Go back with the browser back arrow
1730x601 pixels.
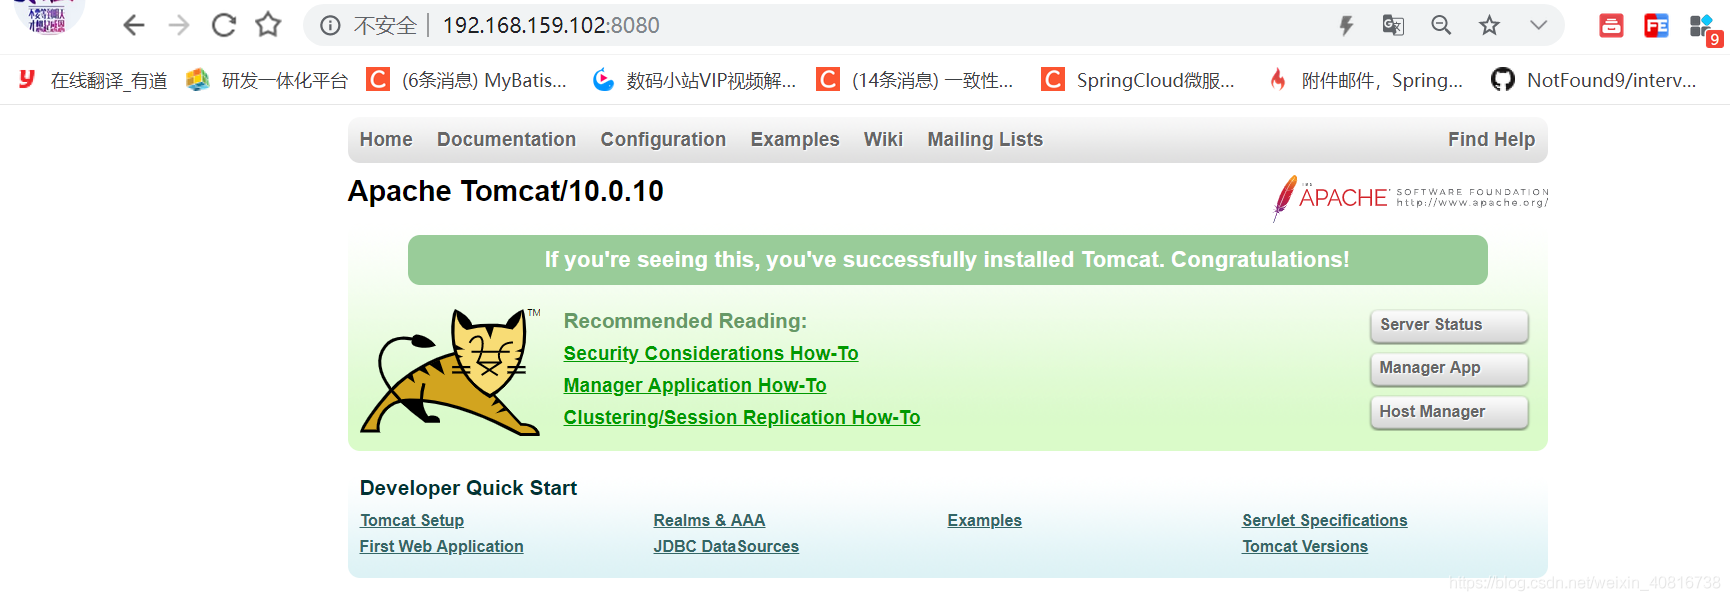[134, 25]
